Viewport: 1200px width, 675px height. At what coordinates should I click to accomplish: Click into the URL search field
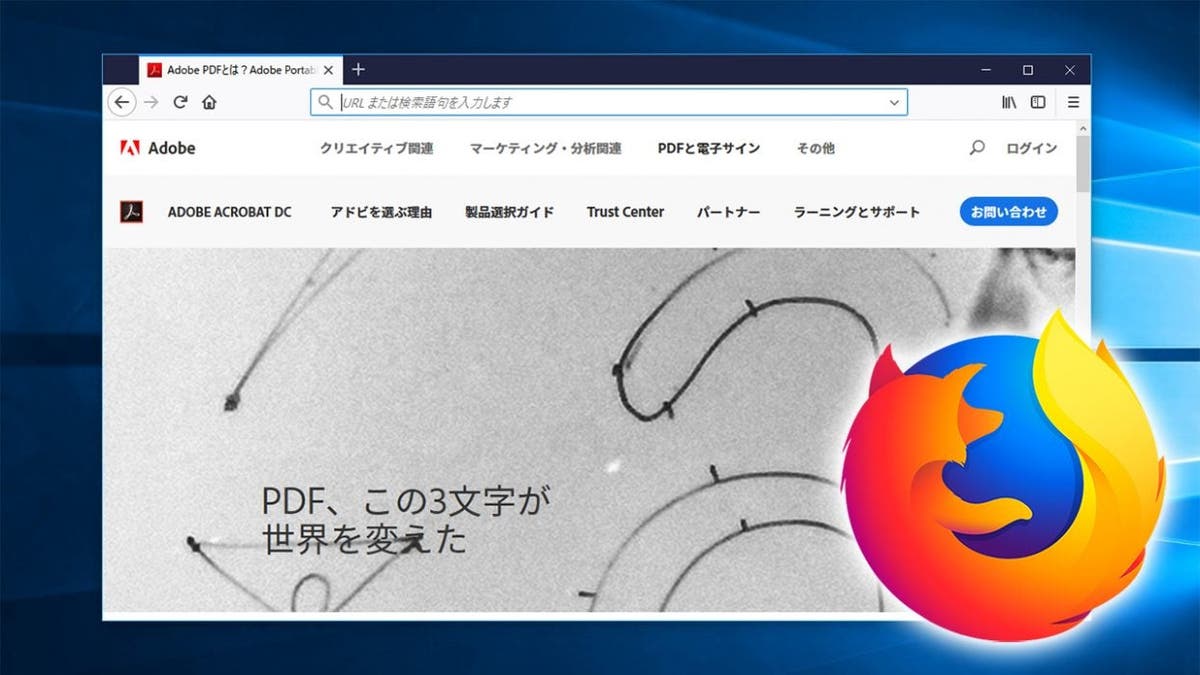click(600, 102)
